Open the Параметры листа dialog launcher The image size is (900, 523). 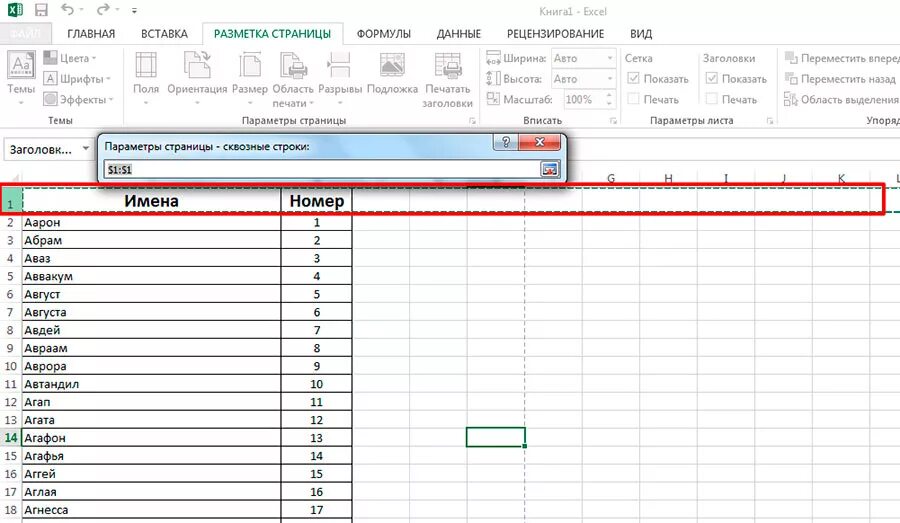coord(770,121)
